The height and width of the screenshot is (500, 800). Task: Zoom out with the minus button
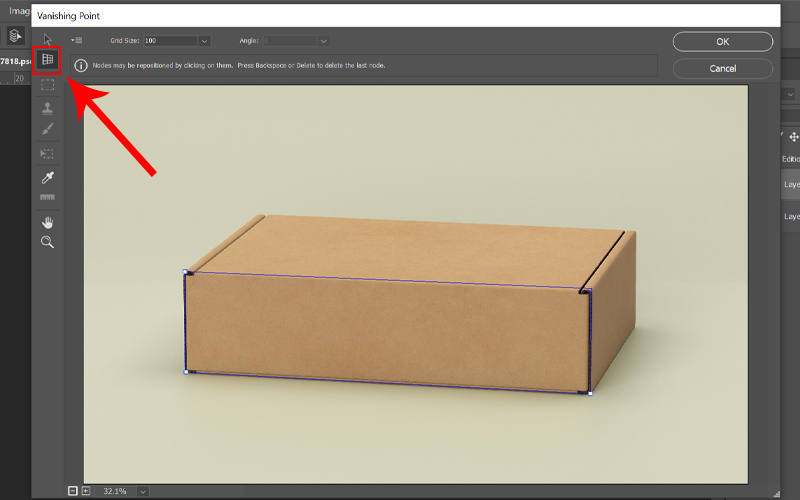(x=72, y=491)
